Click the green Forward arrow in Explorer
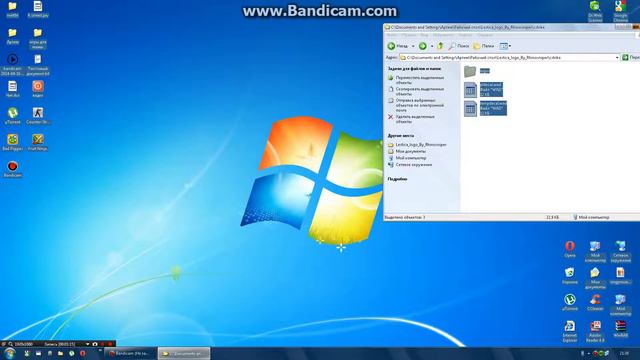Viewport: 640px width, 360px height. click(423, 46)
